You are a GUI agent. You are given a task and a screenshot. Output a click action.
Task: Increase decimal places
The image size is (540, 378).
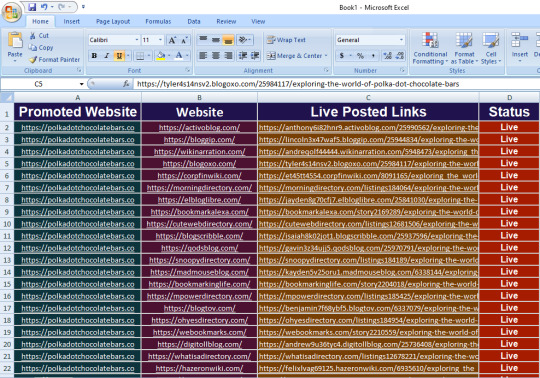[x=387, y=55]
